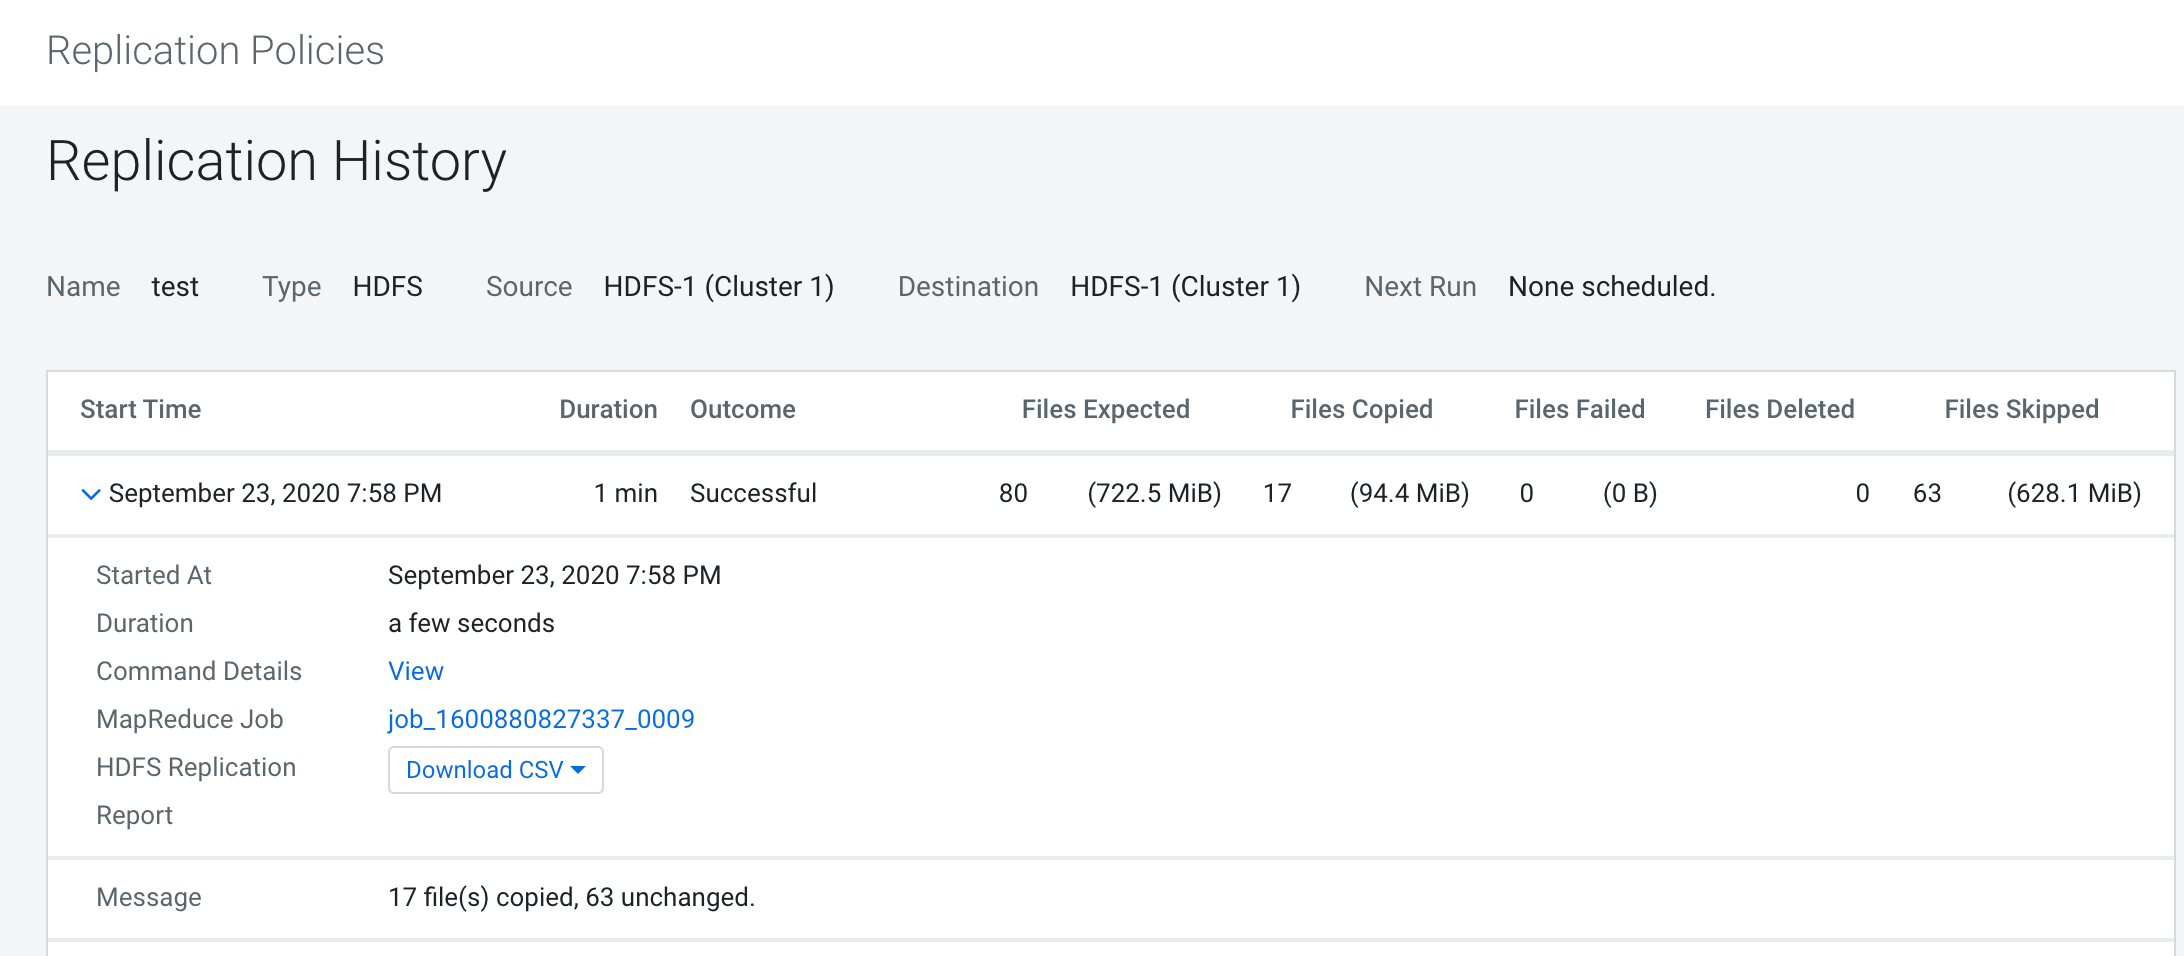Open MapReduce job job_1600880827337_0009 link
This screenshot has width=2184, height=956.
[540, 719]
